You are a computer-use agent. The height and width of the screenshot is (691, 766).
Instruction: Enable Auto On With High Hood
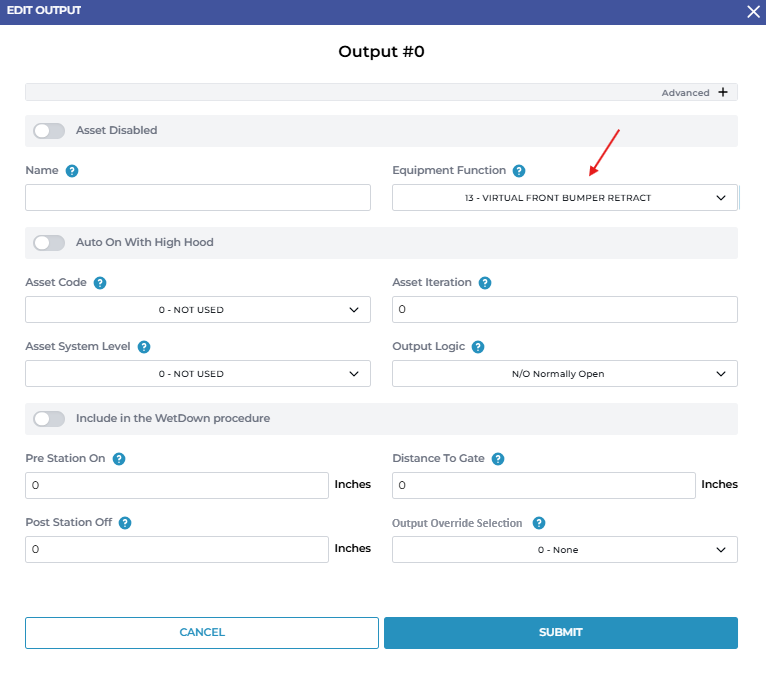(49, 243)
